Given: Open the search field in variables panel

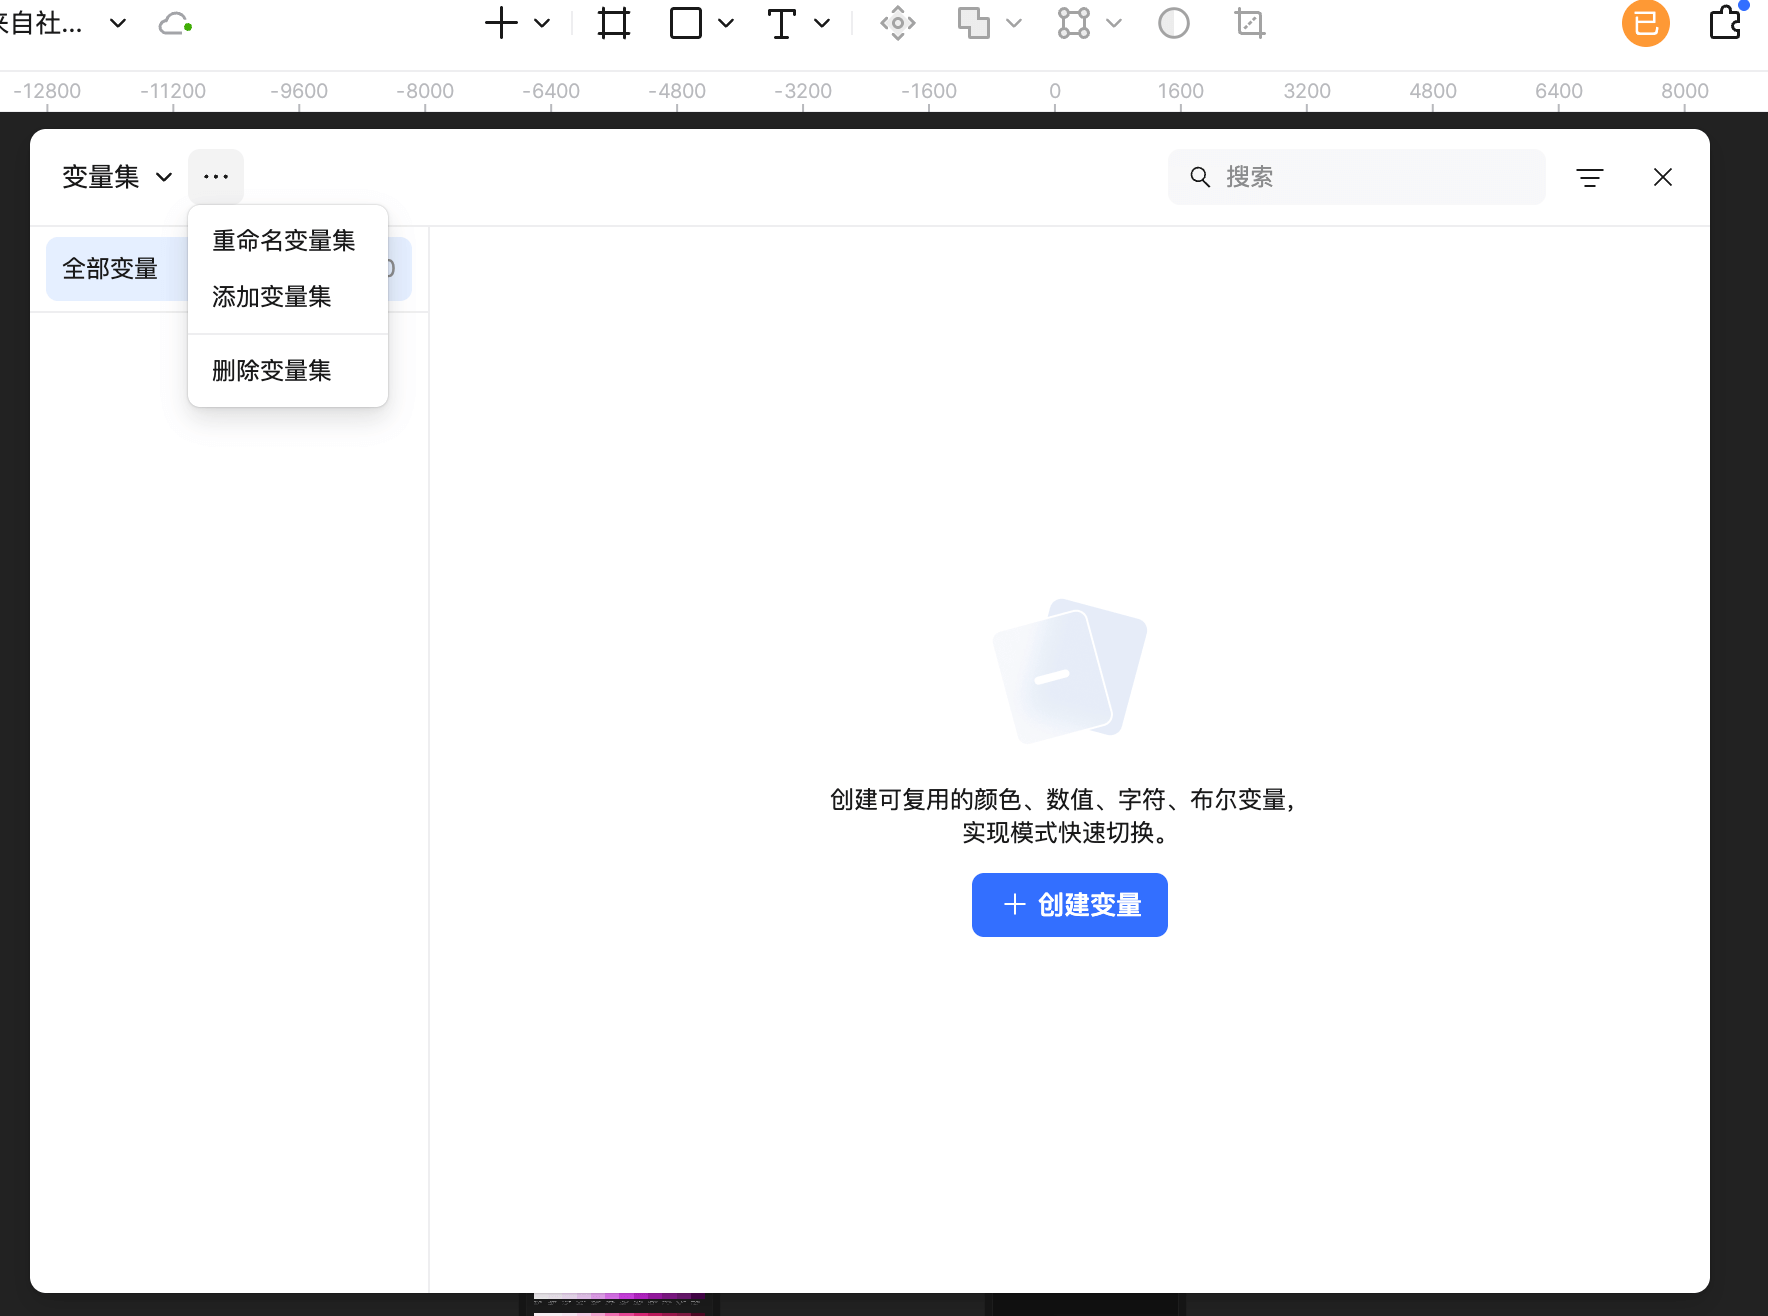Looking at the screenshot, I should pos(1355,177).
